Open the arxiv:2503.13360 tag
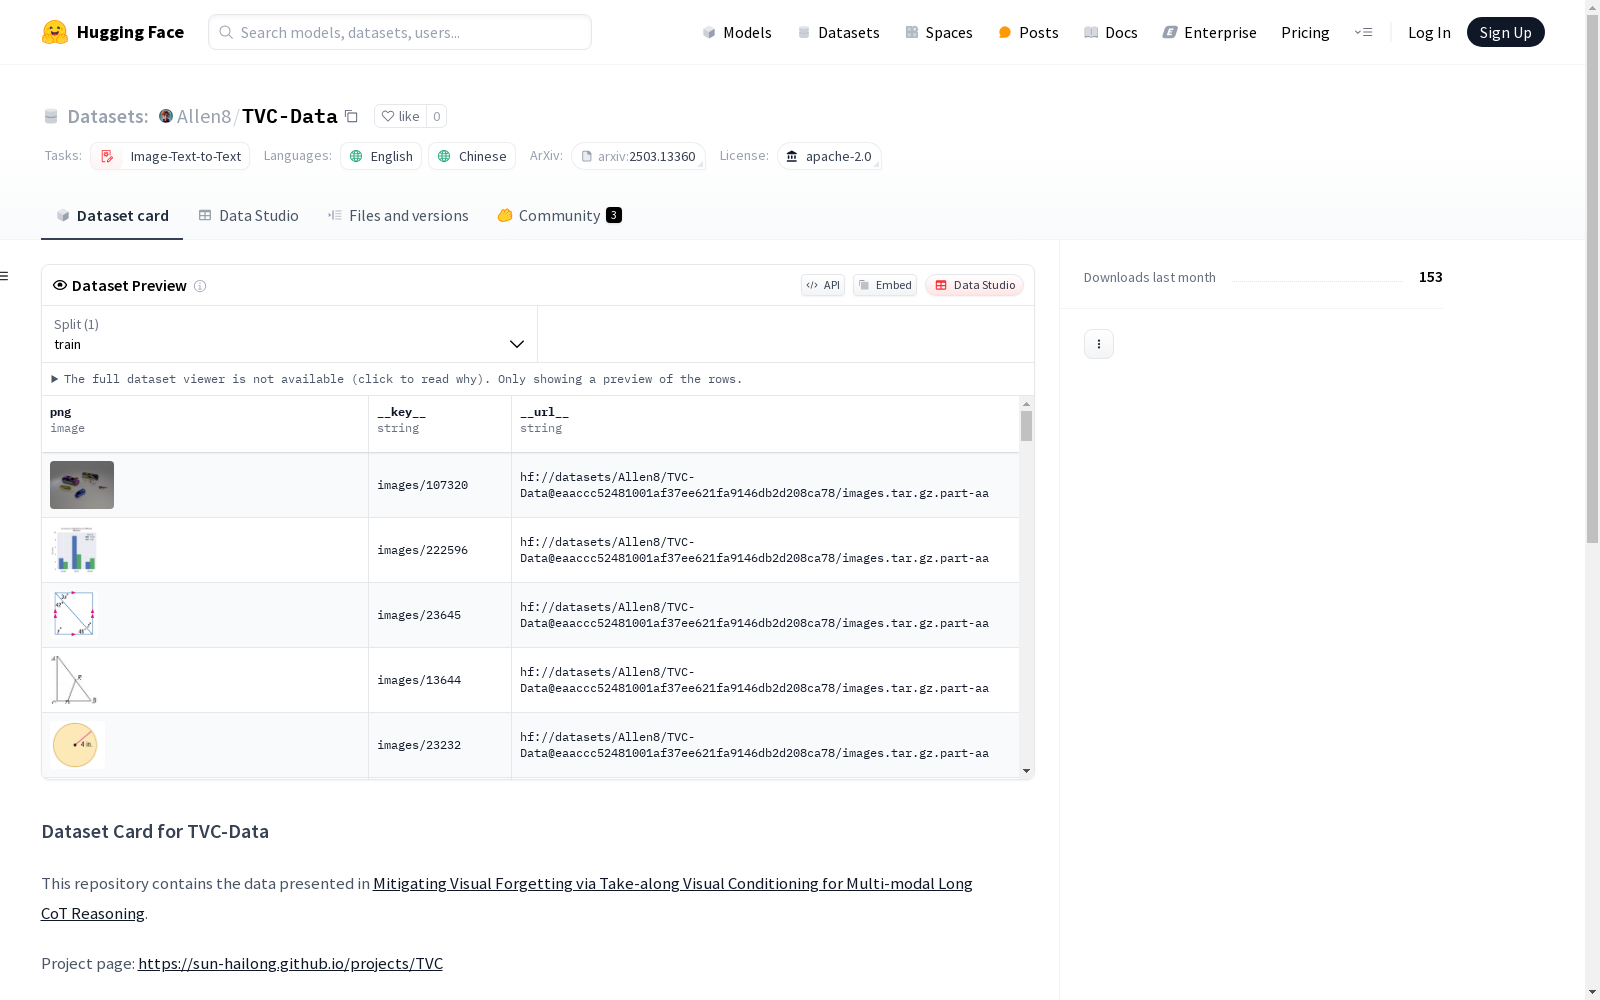Screen dimensions: 1600x1000 point(638,156)
